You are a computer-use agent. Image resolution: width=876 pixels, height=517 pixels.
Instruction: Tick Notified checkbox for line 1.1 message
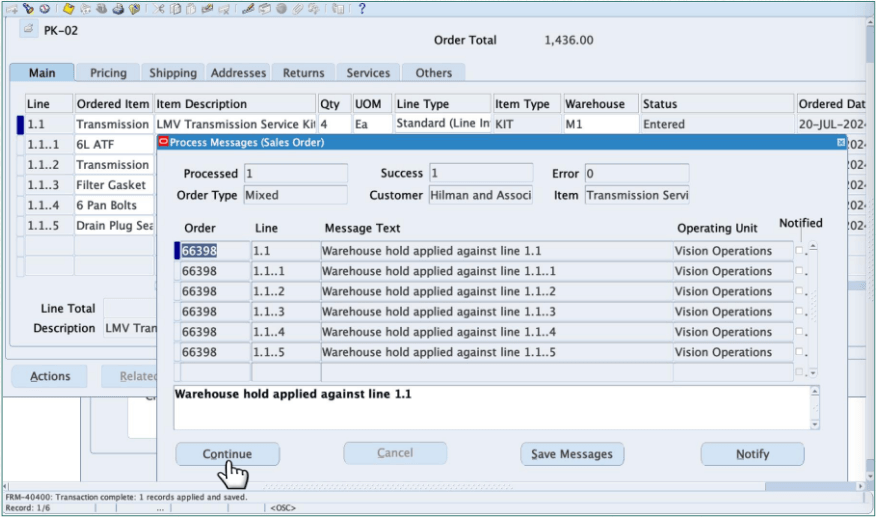(x=799, y=250)
